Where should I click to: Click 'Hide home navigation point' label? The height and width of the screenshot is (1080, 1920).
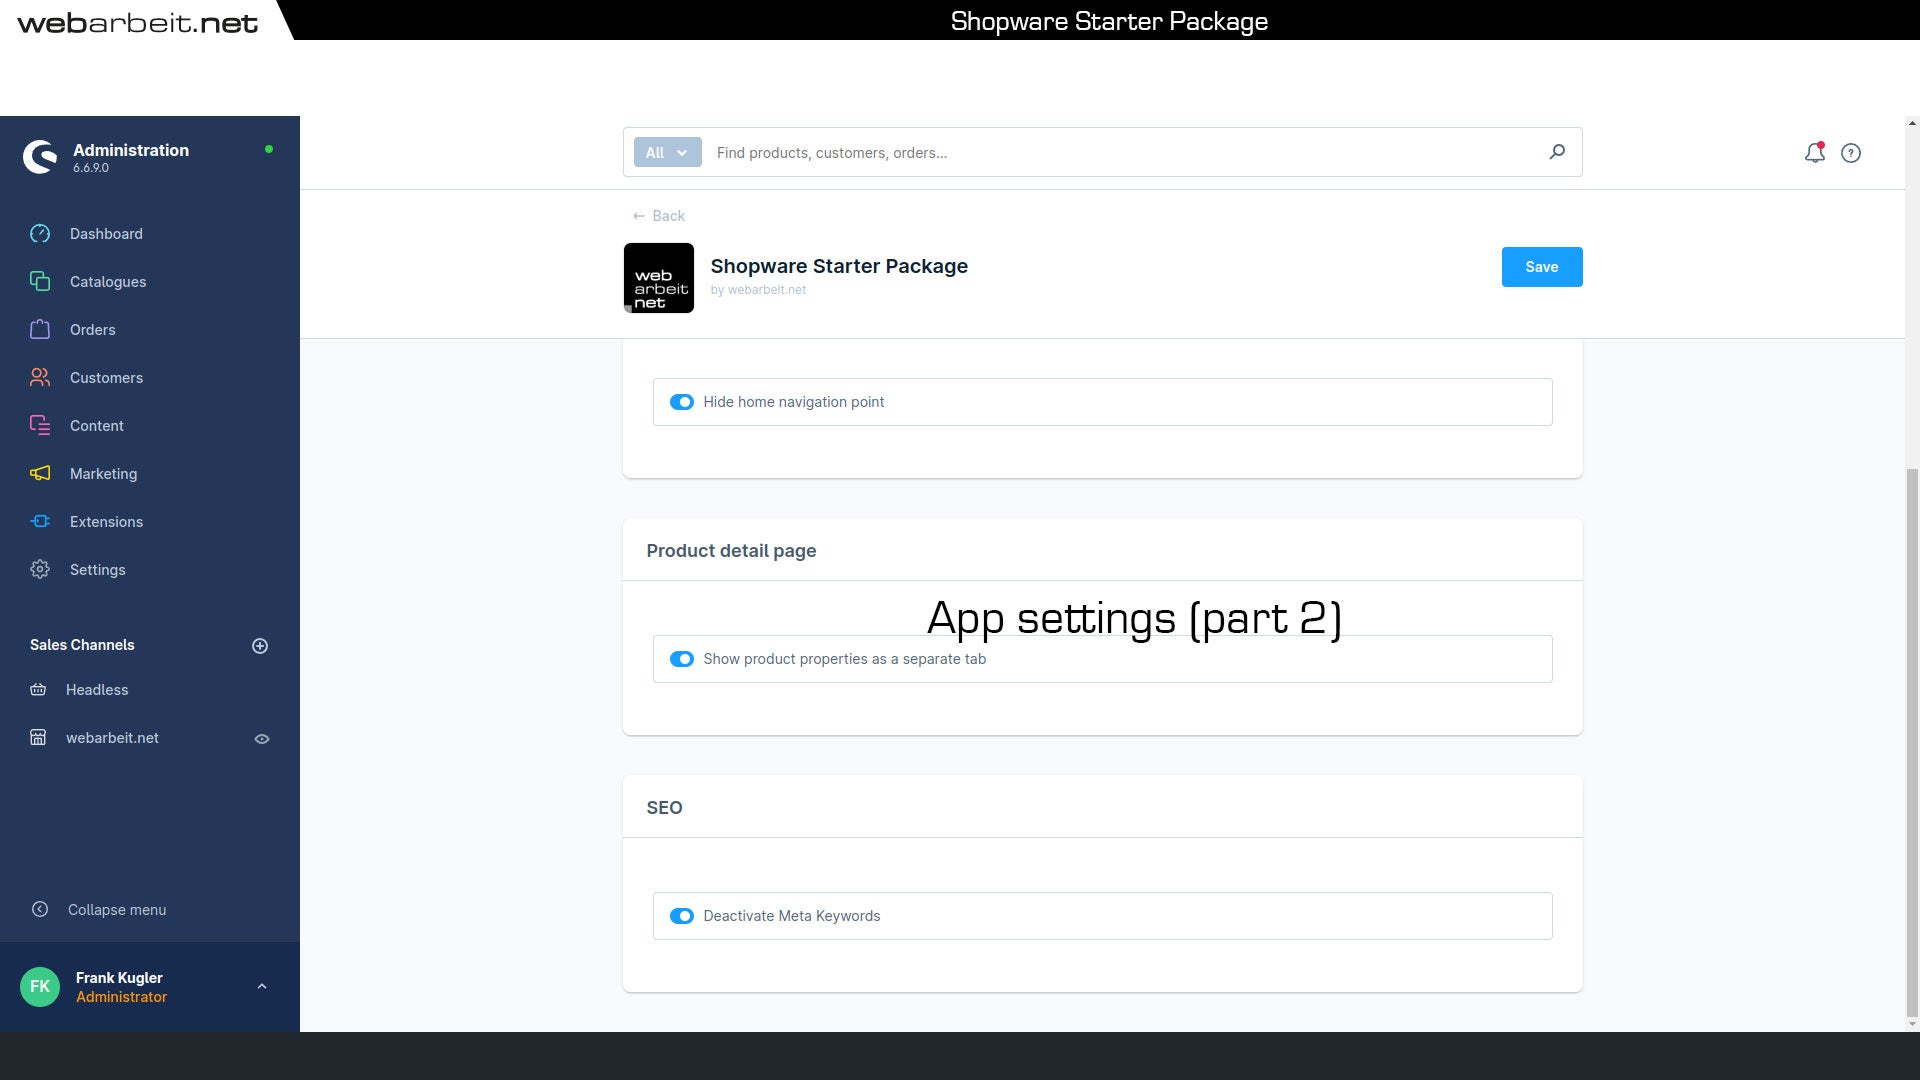(794, 402)
